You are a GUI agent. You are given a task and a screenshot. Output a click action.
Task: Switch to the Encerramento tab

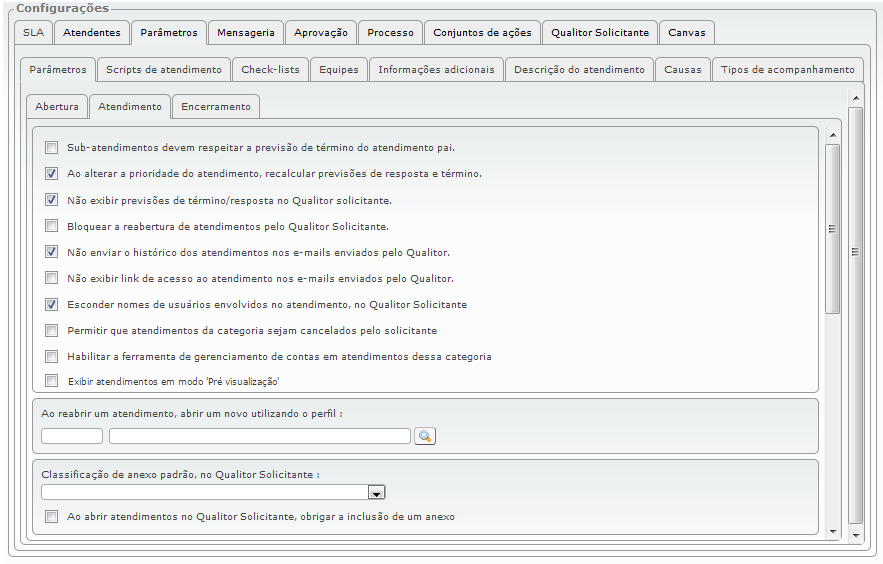pos(216,106)
